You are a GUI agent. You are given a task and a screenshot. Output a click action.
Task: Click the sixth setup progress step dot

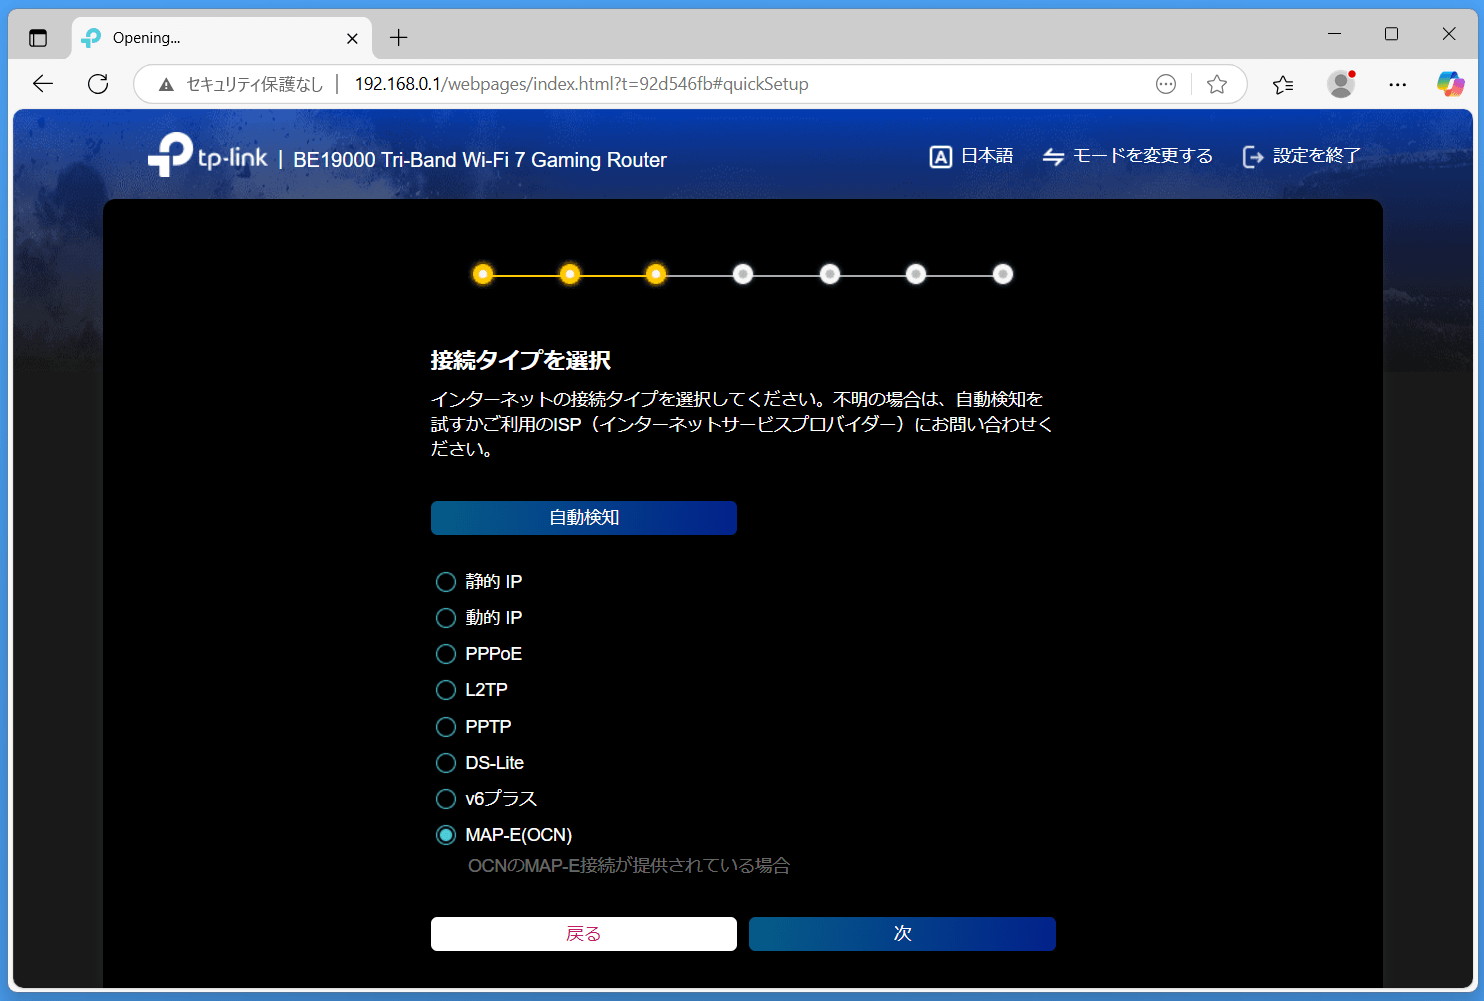click(916, 274)
